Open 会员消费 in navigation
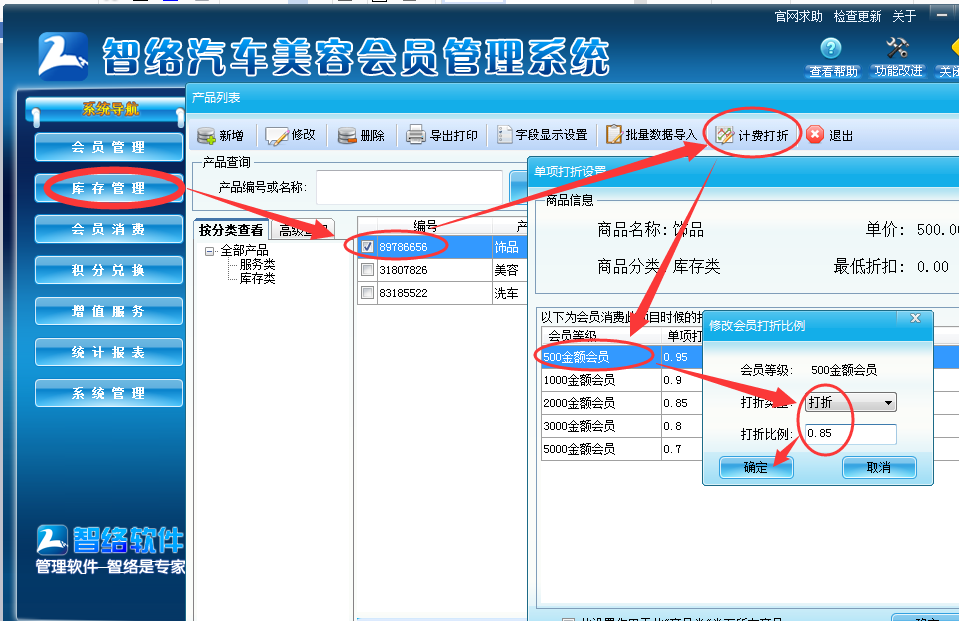The height and width of the screenshot is (621, 959). pos(109,229)
